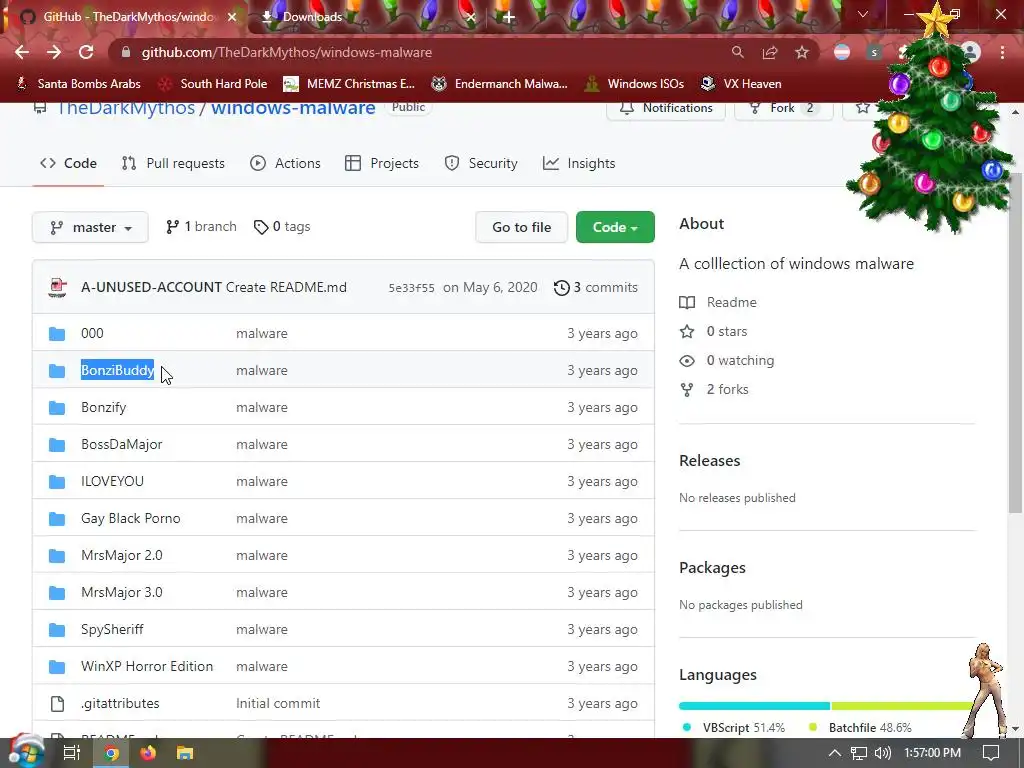
Task: Open the BonziBuddy folder
Action: (118, 370)
